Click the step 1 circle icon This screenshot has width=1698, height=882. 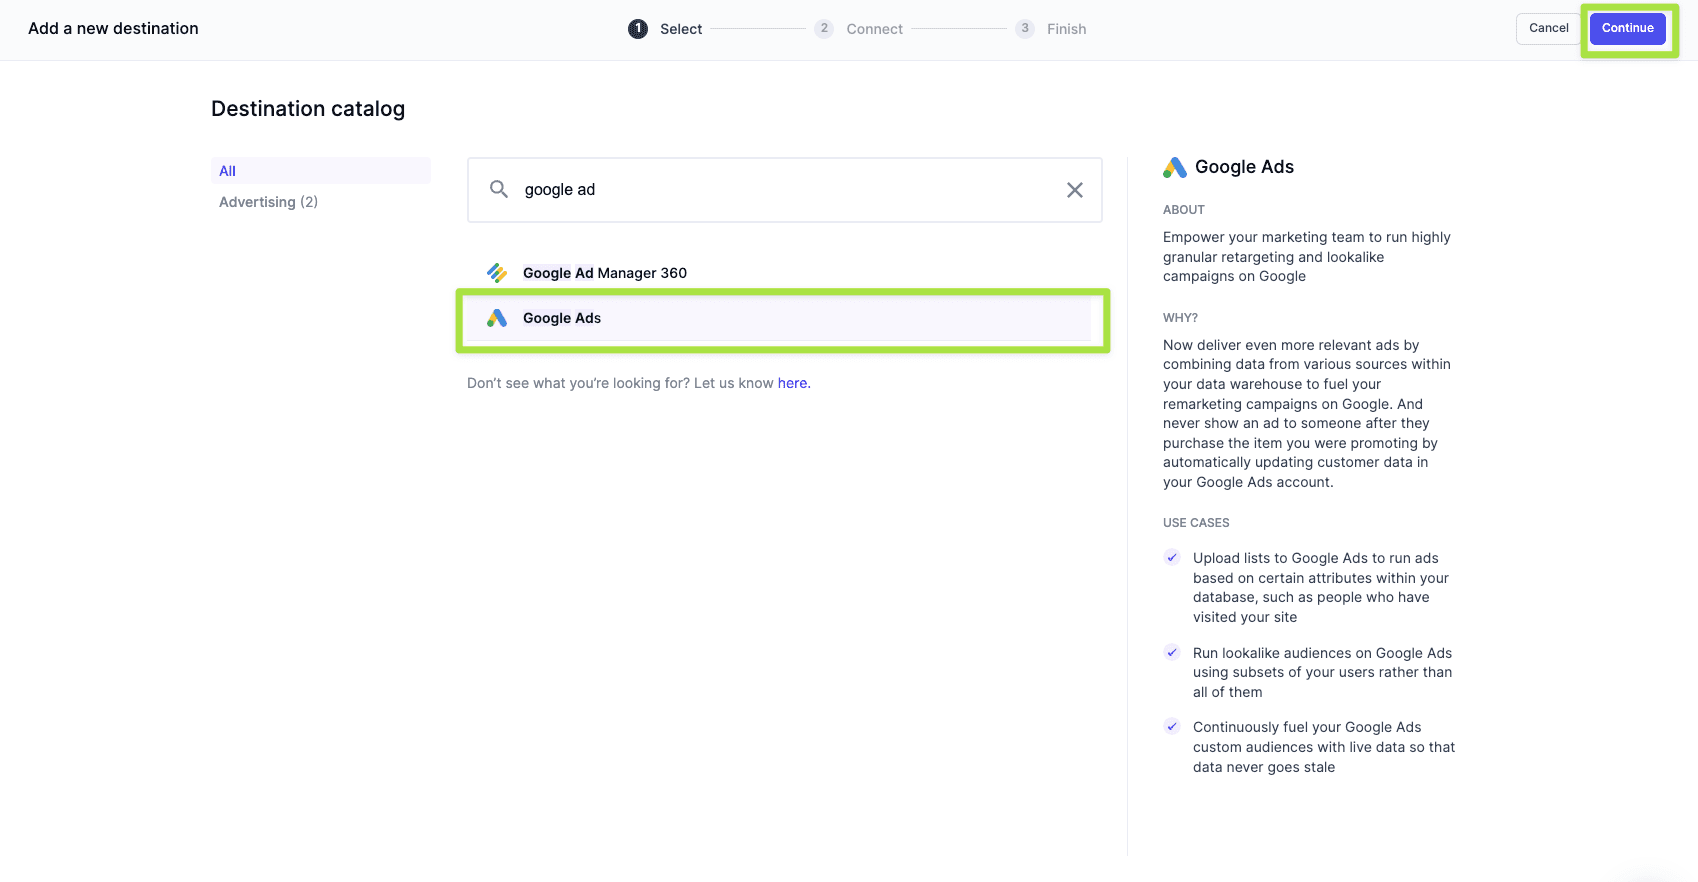[638, 29]
